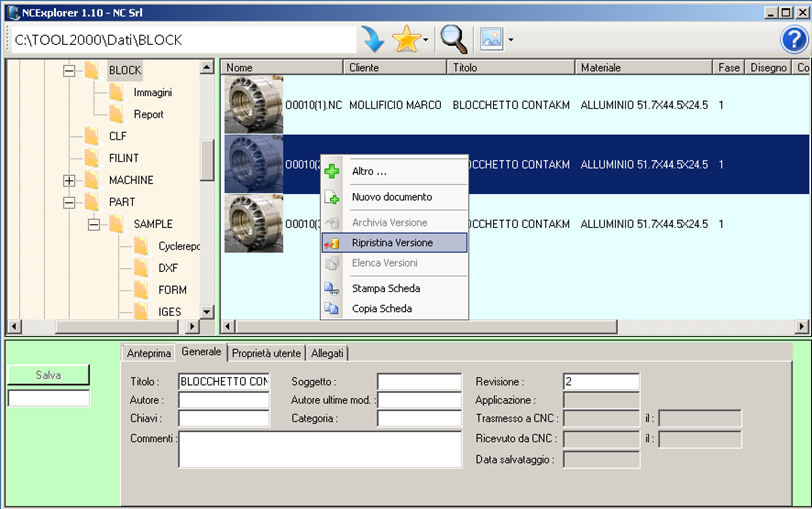Select the DXF folder
Image resolution: width=812 pixels, height=509 pixels.
[x=168, y=268]
